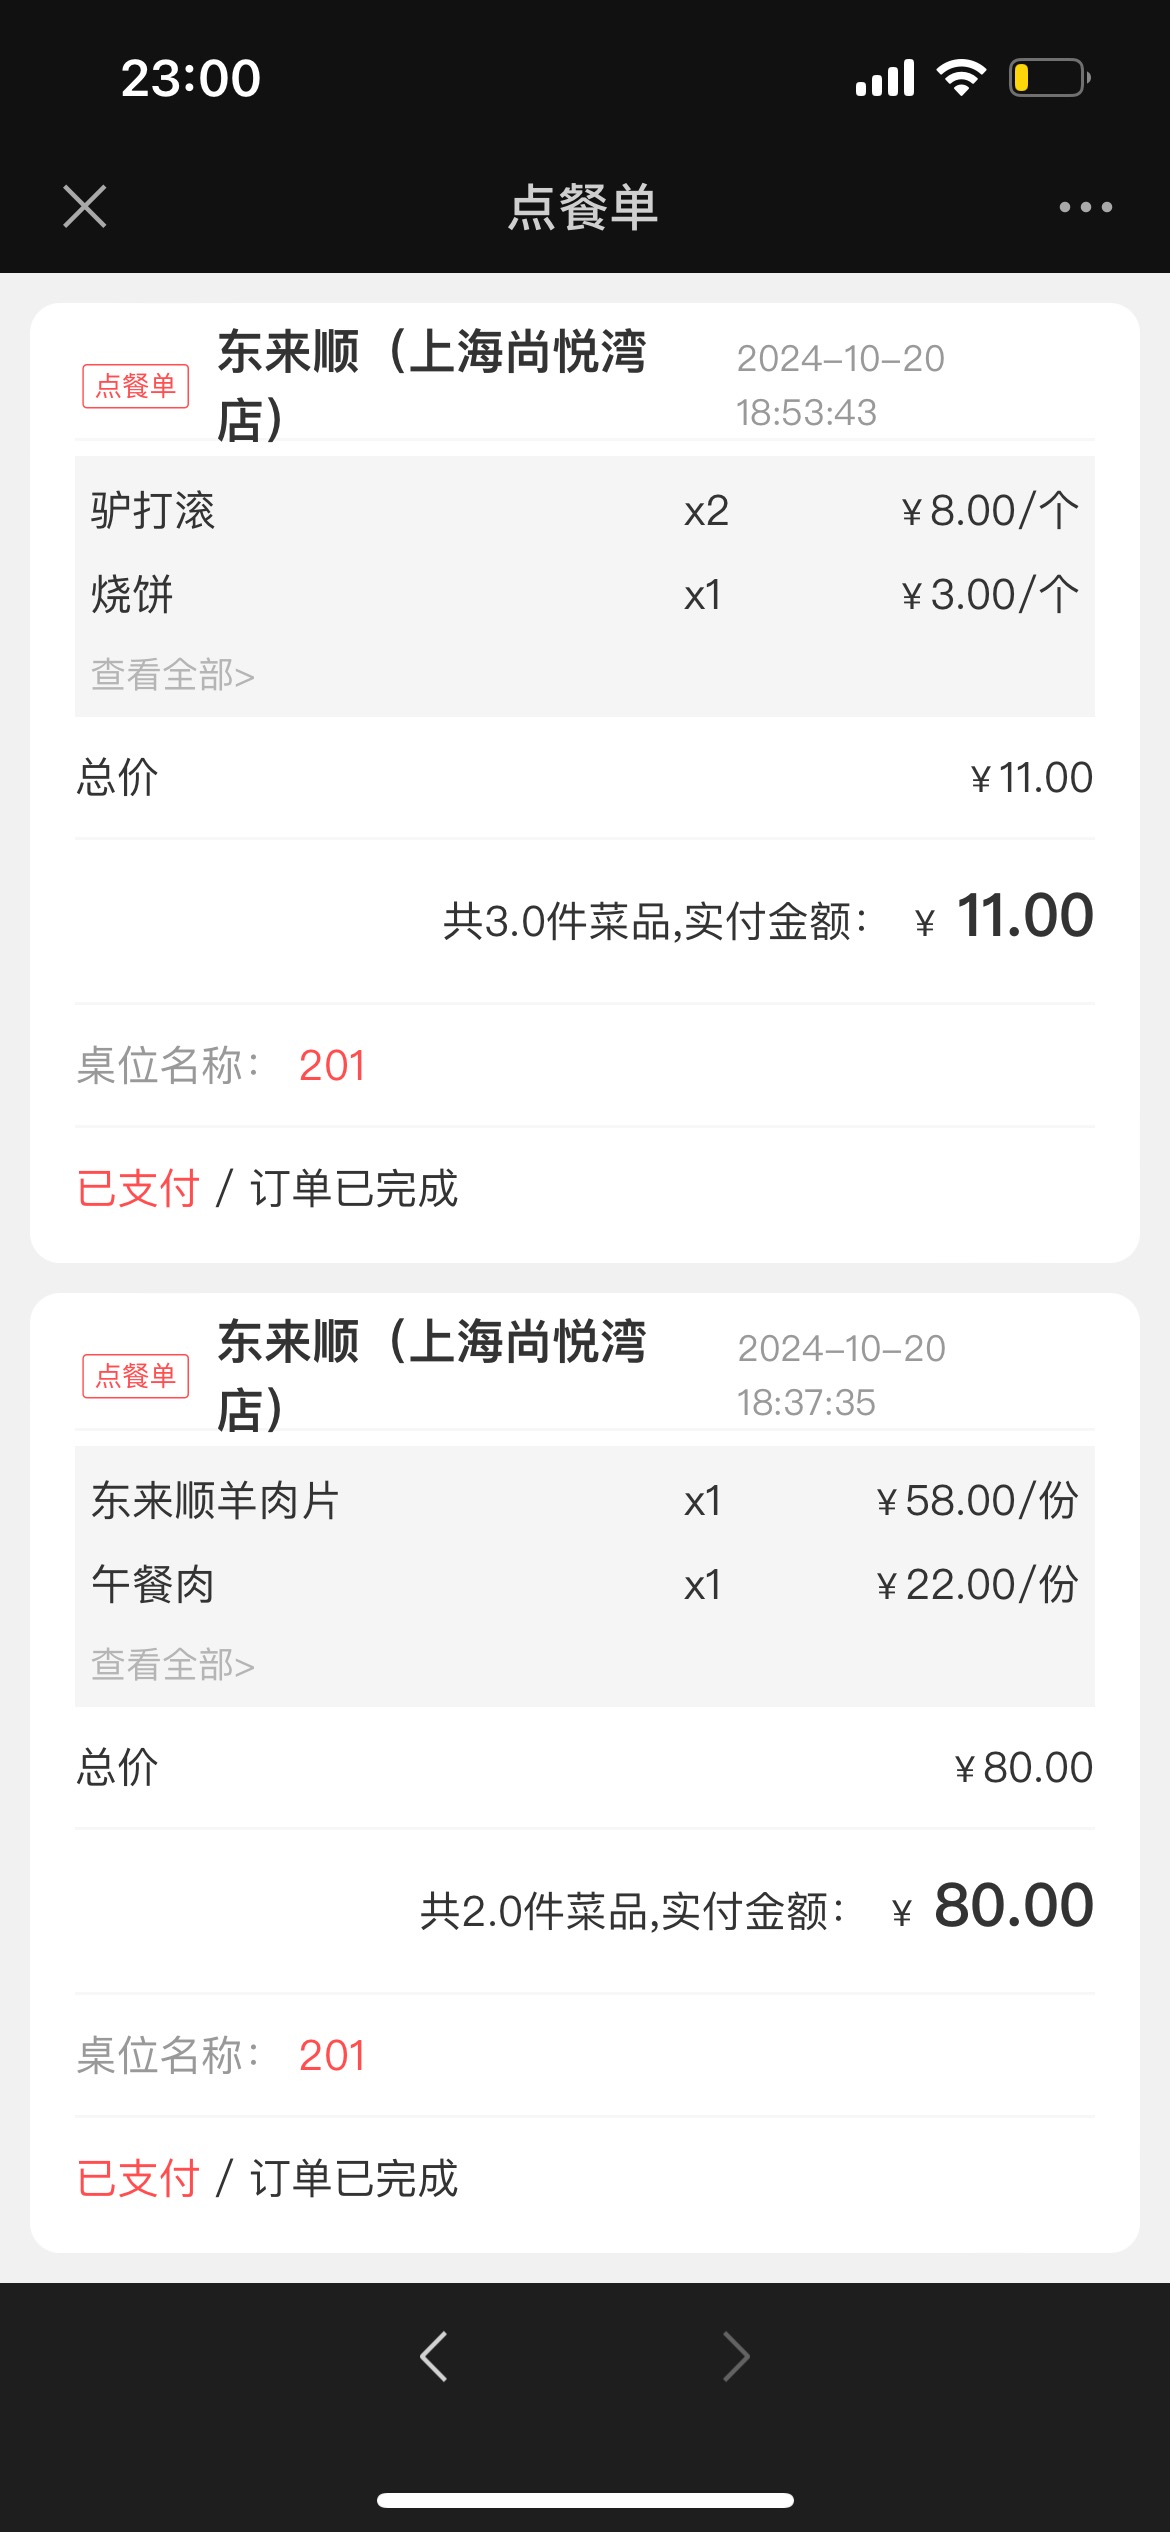Select the 东来顺羊肉片 item row
This screenshot has height=2532, width=1170.
point(585,1501)
